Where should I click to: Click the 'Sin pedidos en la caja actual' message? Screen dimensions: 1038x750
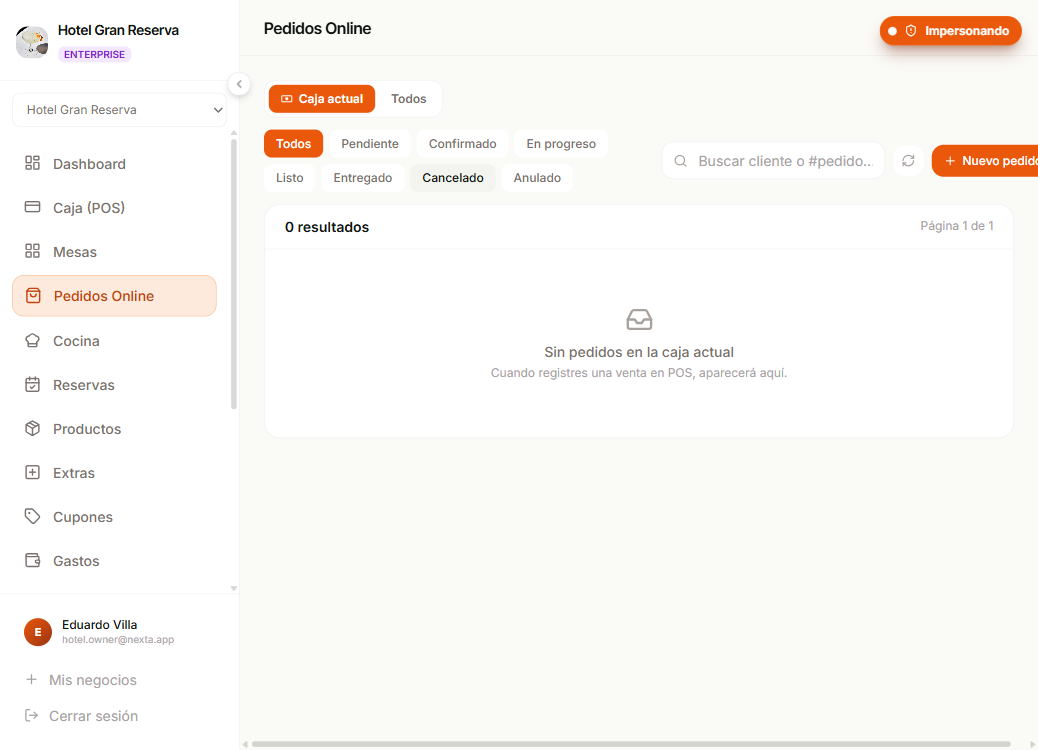pos(639,352)
